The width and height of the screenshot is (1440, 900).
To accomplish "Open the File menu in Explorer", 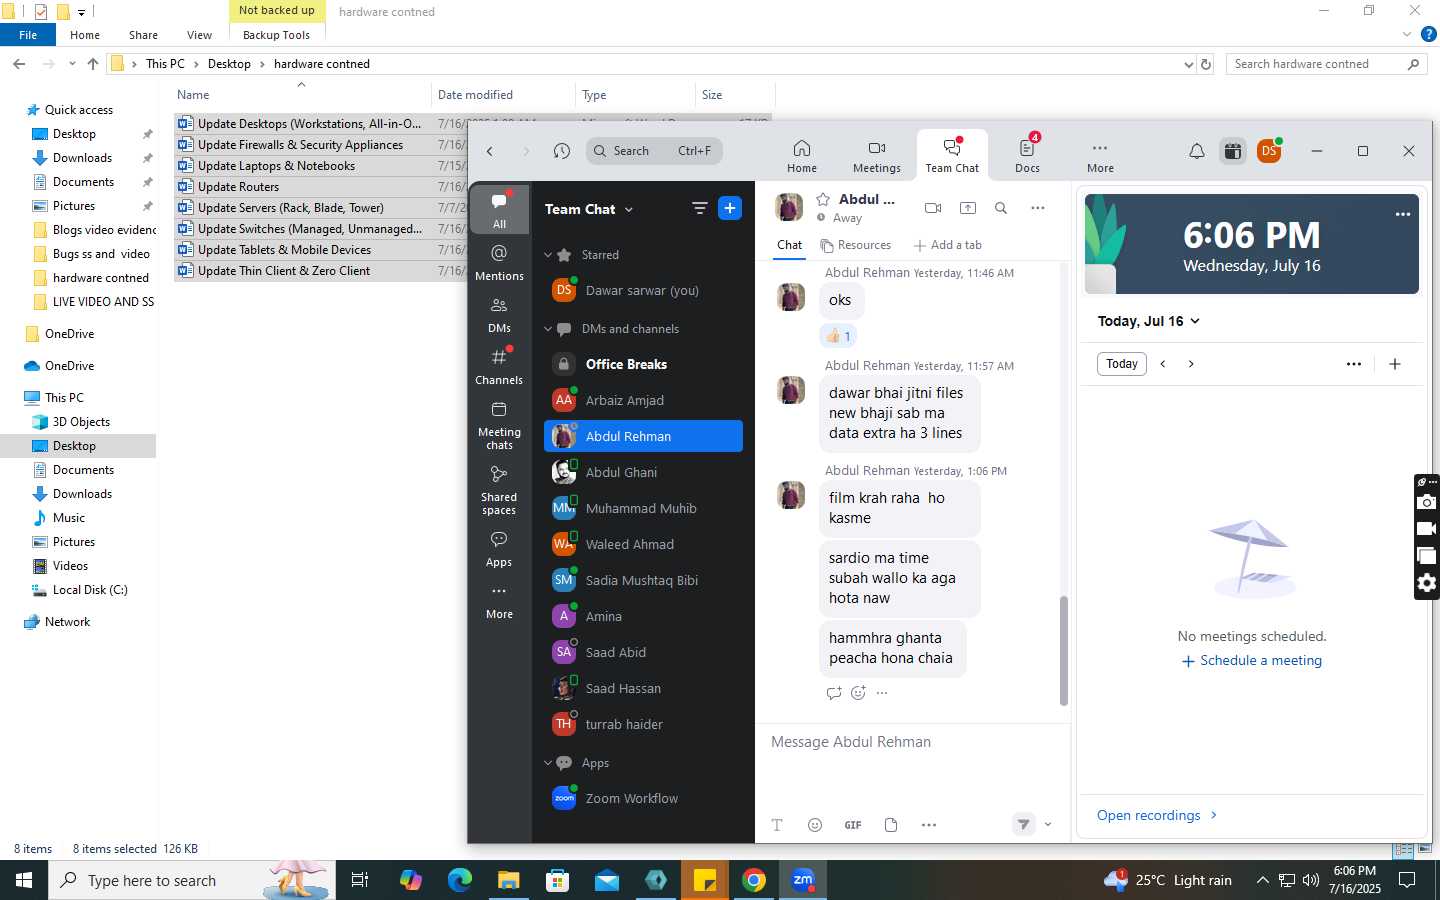I will (28, 35).
